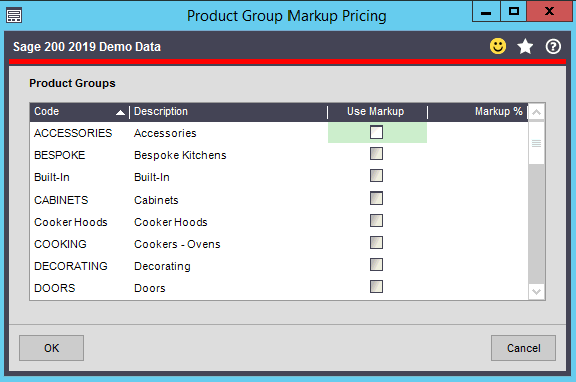576x382 pixels.
Task: Select the CABINETS code cell
Action: coord(80,200)
